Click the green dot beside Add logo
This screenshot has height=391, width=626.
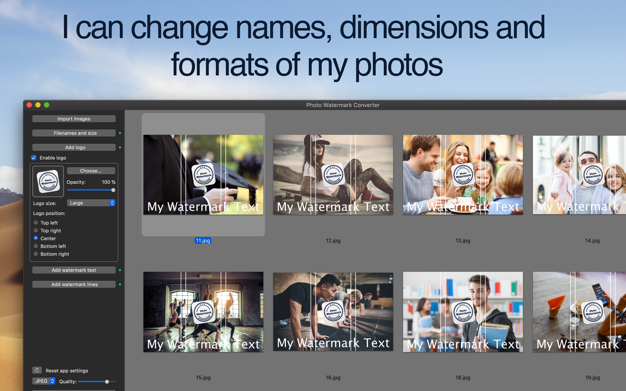[x=120, y=147]
